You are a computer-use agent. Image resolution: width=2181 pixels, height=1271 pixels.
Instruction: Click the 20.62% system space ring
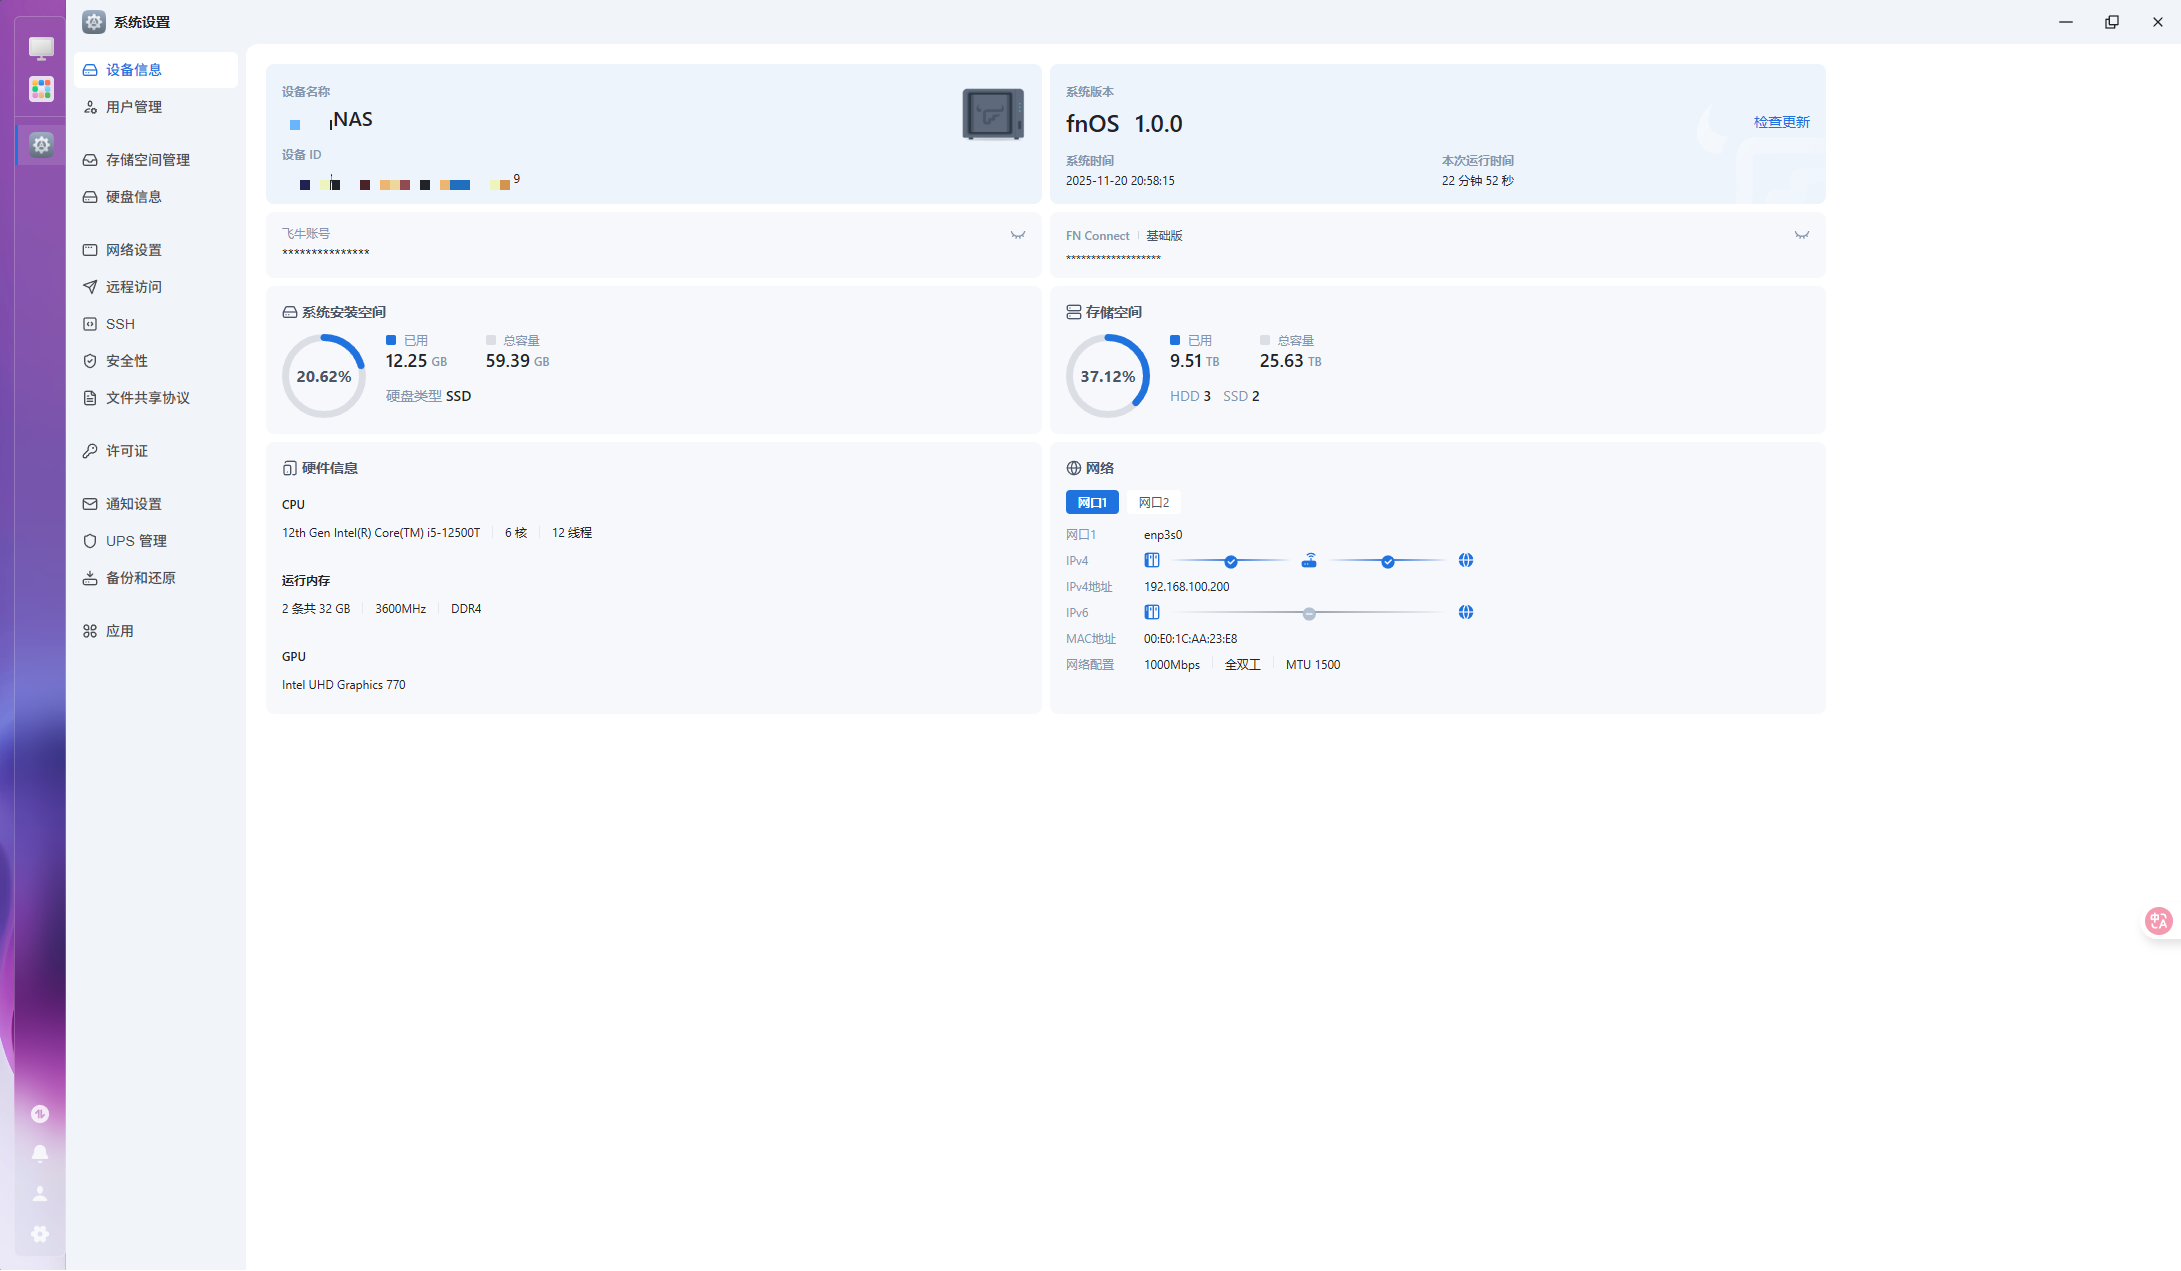point(323,376)
